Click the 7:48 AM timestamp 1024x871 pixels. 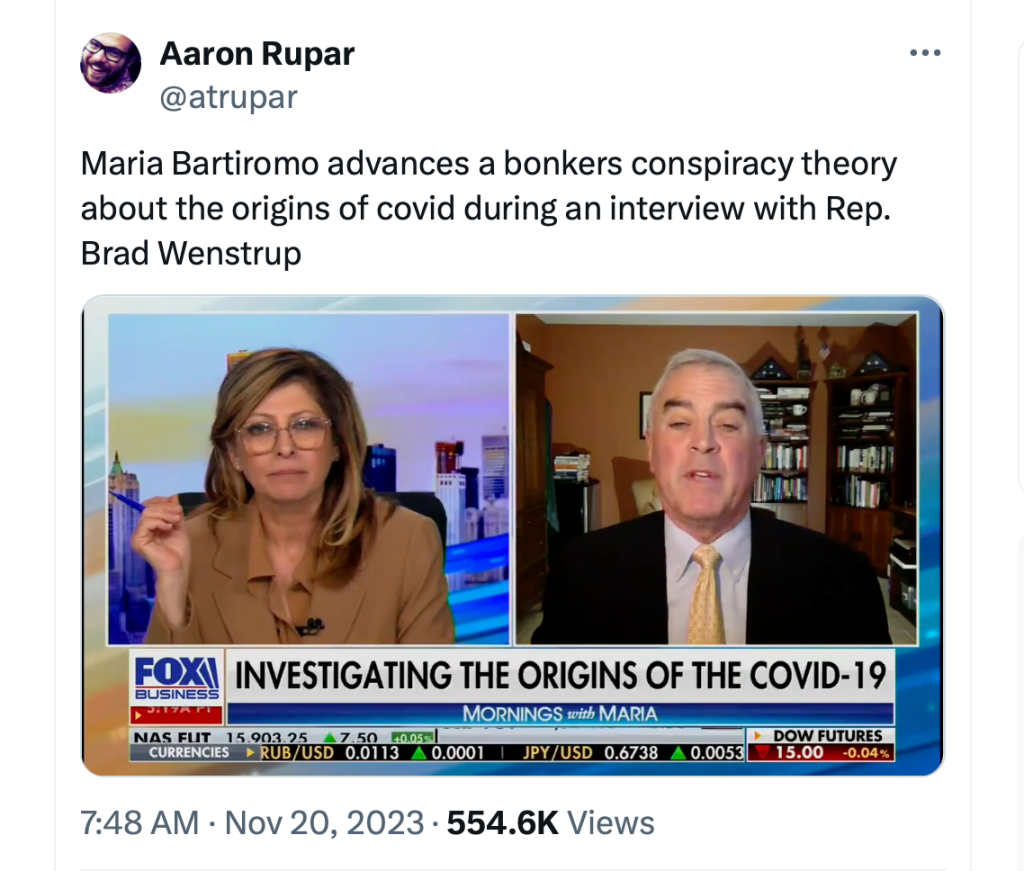[139, 822]
